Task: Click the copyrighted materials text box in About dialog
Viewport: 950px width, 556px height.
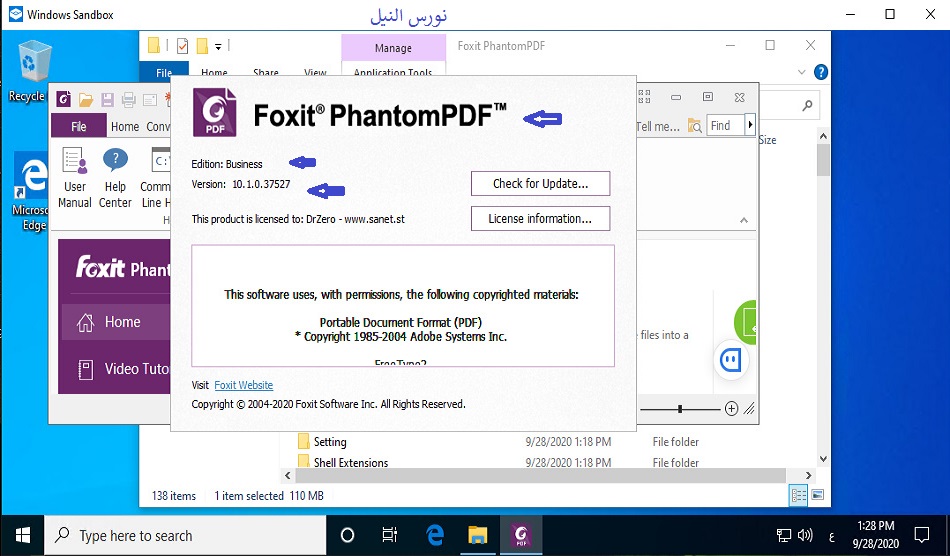Action: tap(403, 306)
